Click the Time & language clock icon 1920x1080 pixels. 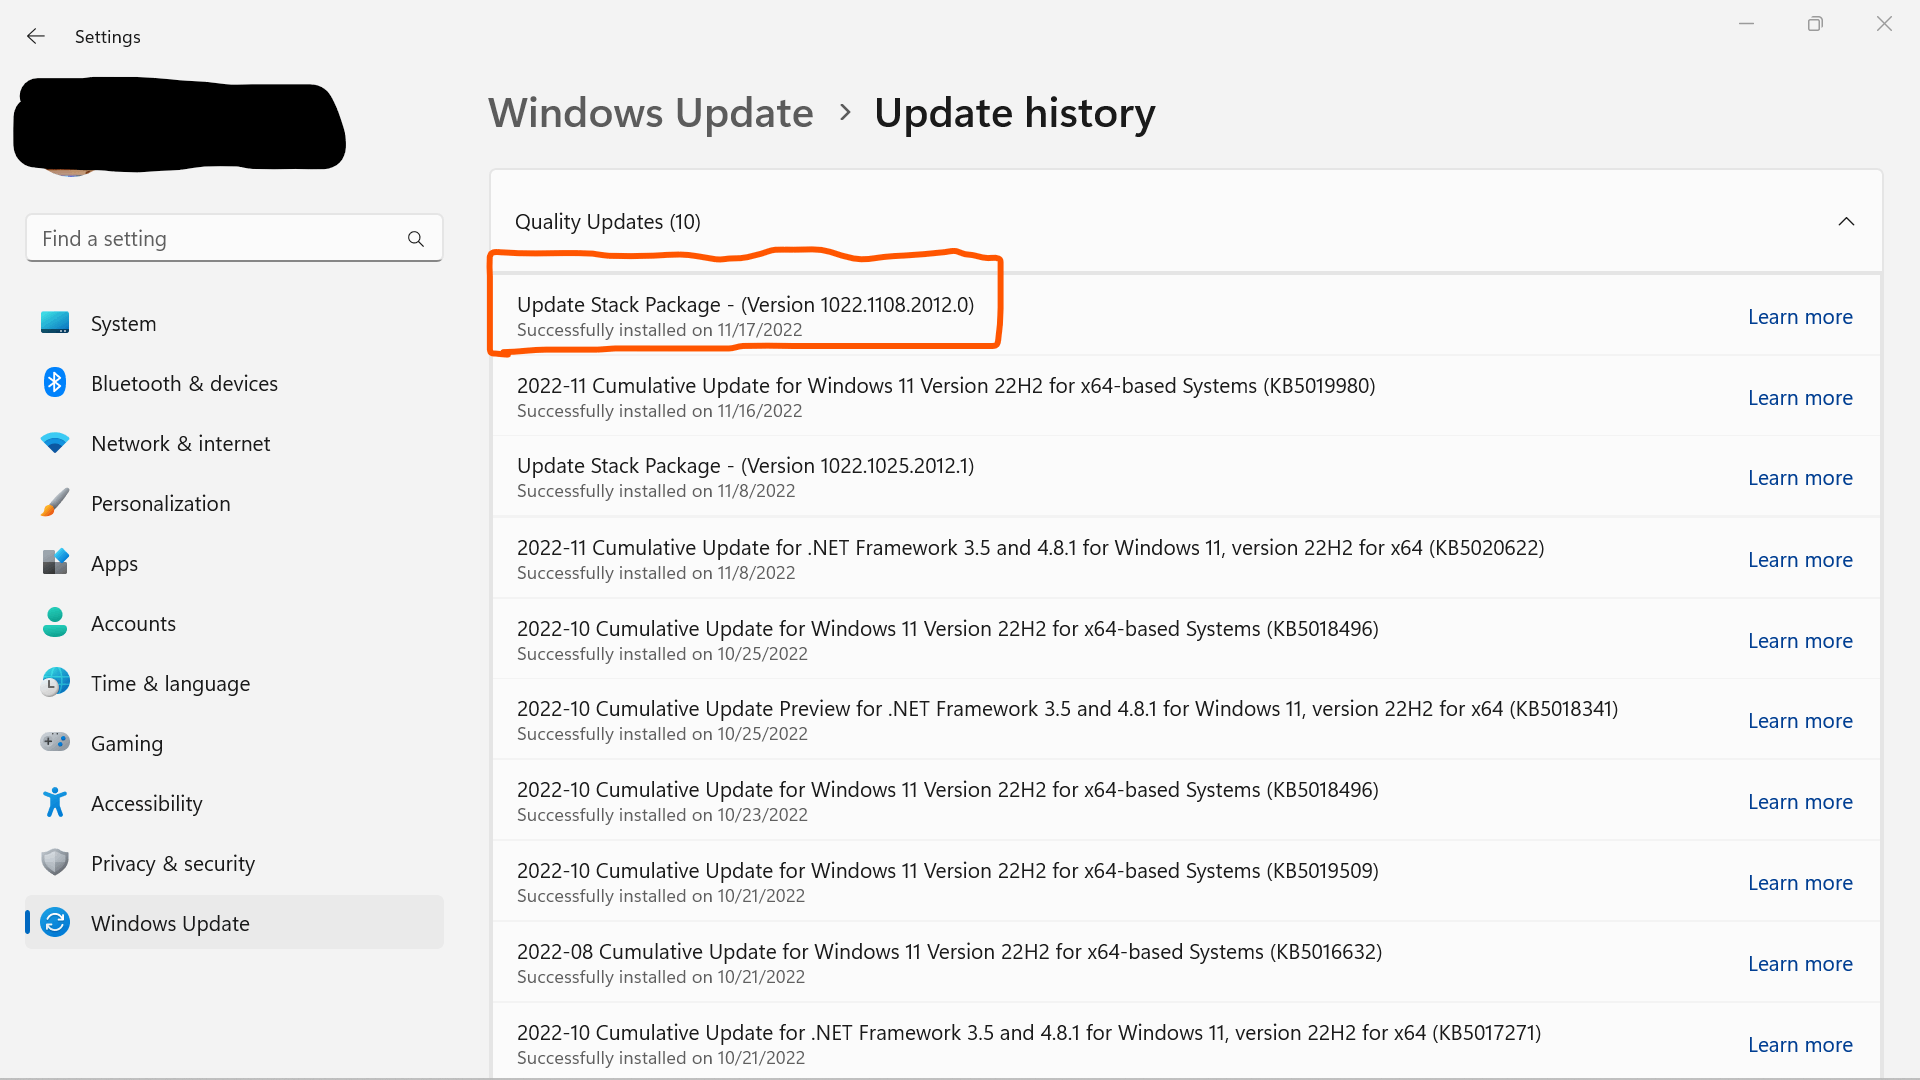click(x=55, y=683)
